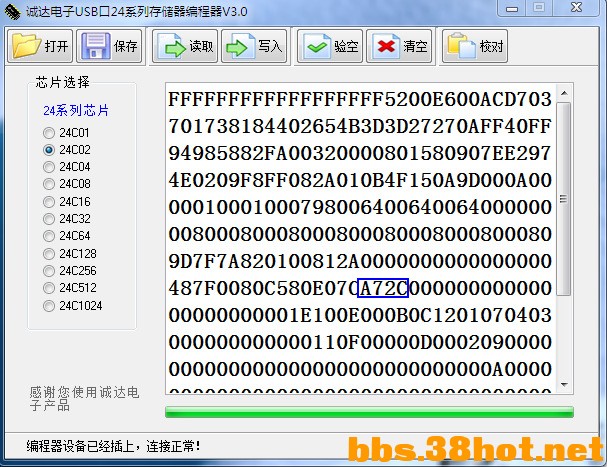Screen dimensions: 607x467
Task: Click the 打开 open file button
Action: click(40, 46)
